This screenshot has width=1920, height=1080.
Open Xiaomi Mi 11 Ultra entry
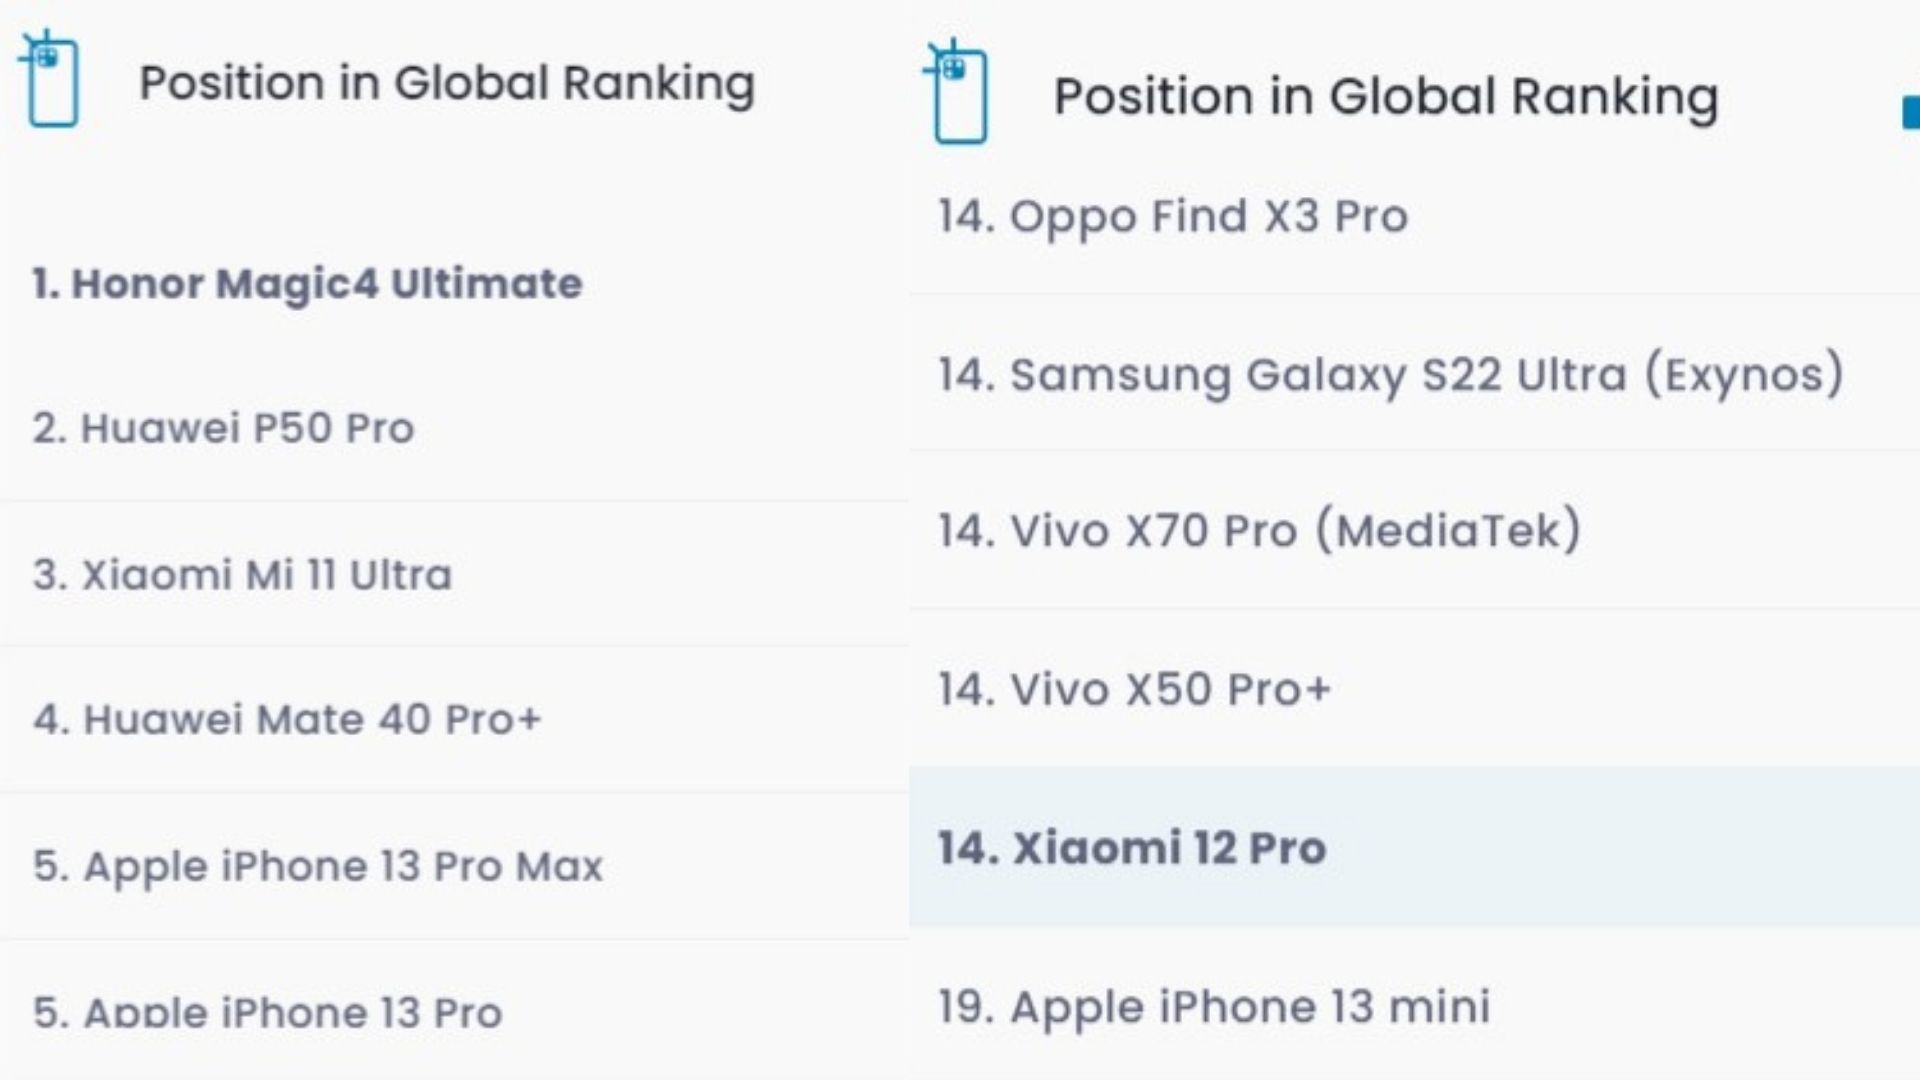454,574
